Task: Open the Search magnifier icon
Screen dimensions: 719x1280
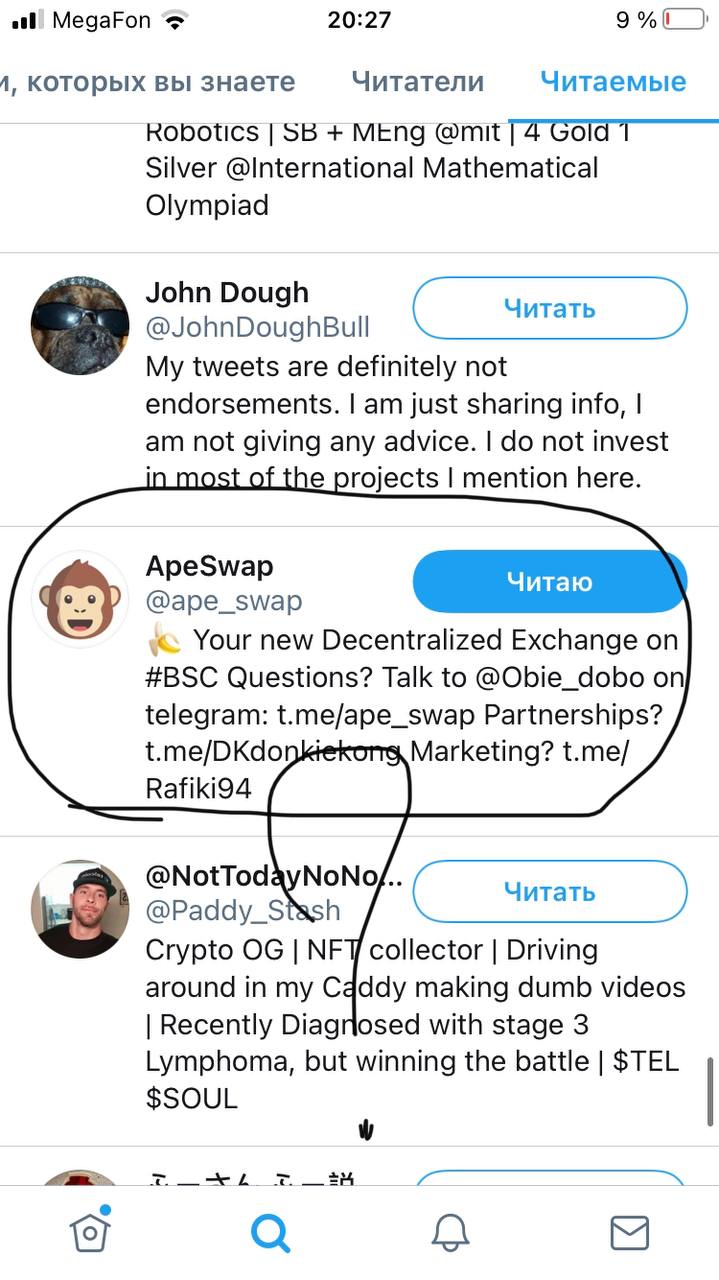Action: click(270, 1232)
